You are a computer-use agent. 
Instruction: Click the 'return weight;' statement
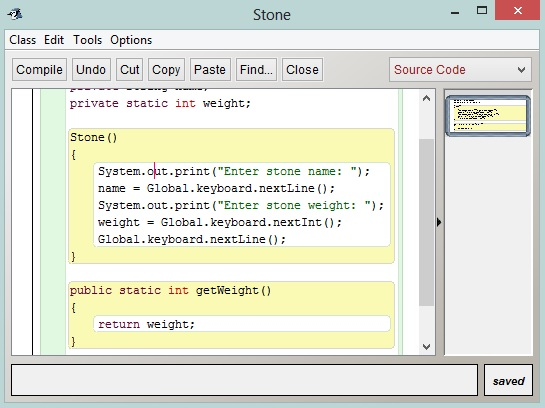click(x=146, y=325)
